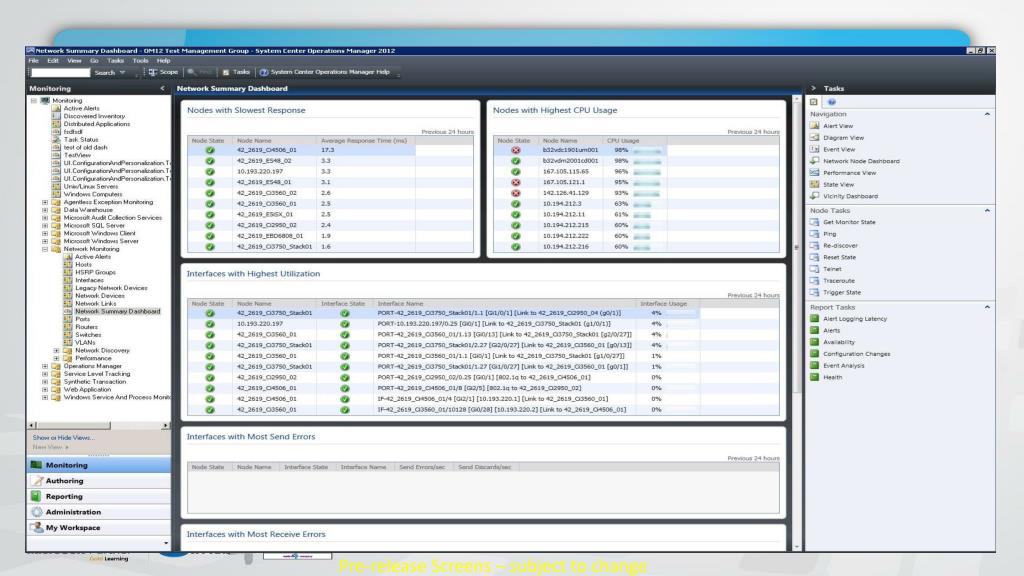The image size is (1024, 576).
Task: Click the Vicinity Dashboard icon
Action: click(x=814, y=196)
